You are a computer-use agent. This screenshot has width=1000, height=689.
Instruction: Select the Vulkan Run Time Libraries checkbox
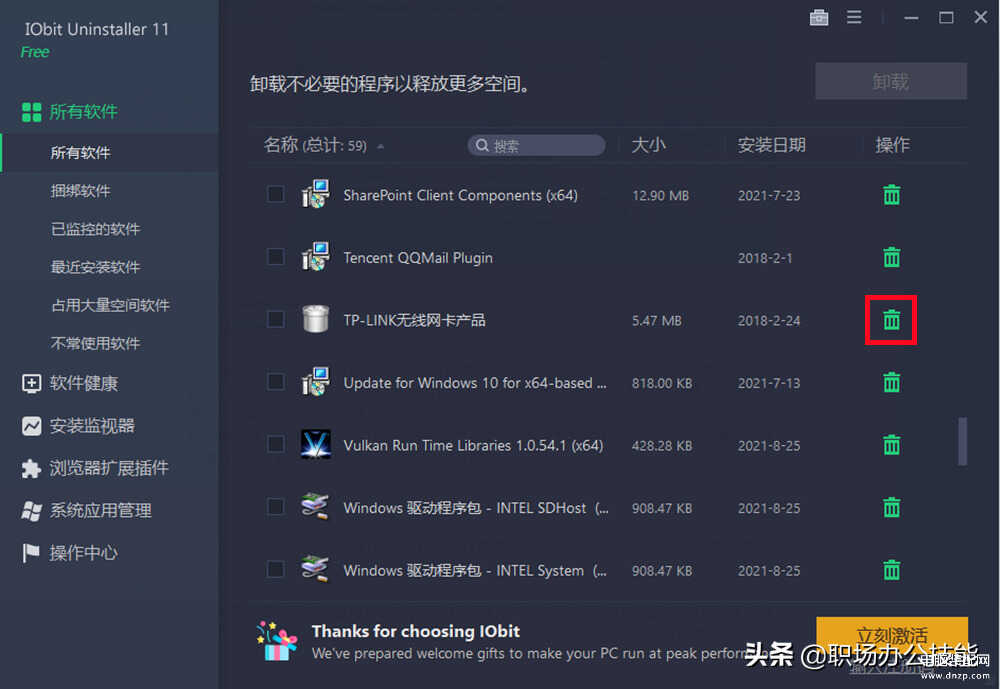(x=276, y=444)
